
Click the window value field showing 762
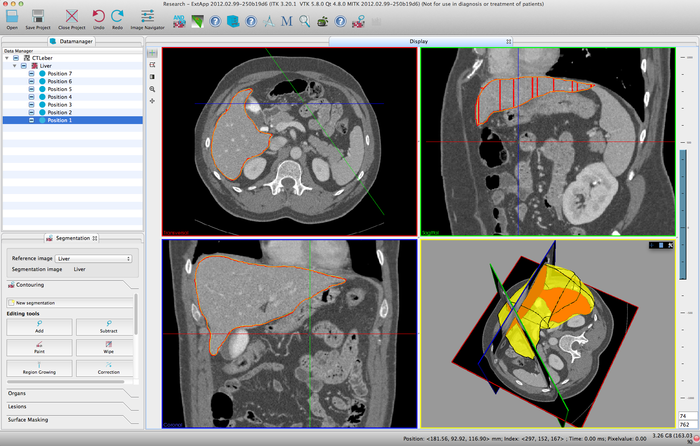[688, 424]
